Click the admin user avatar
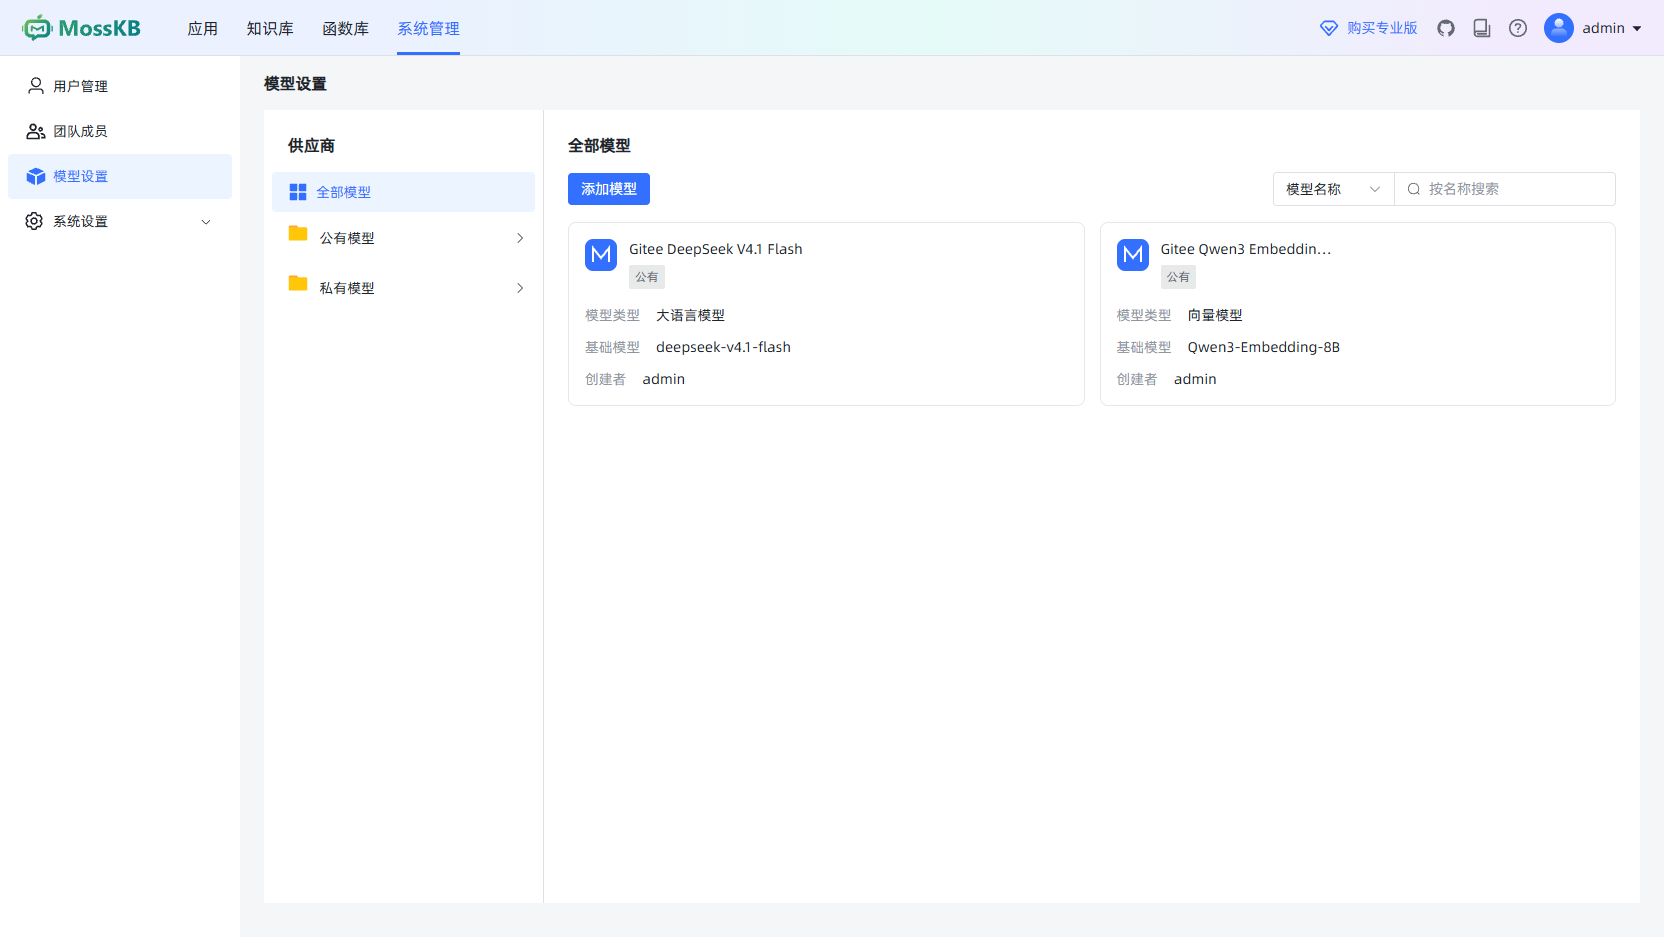This screenshot has width=1664, height=937. [1559, 28]
